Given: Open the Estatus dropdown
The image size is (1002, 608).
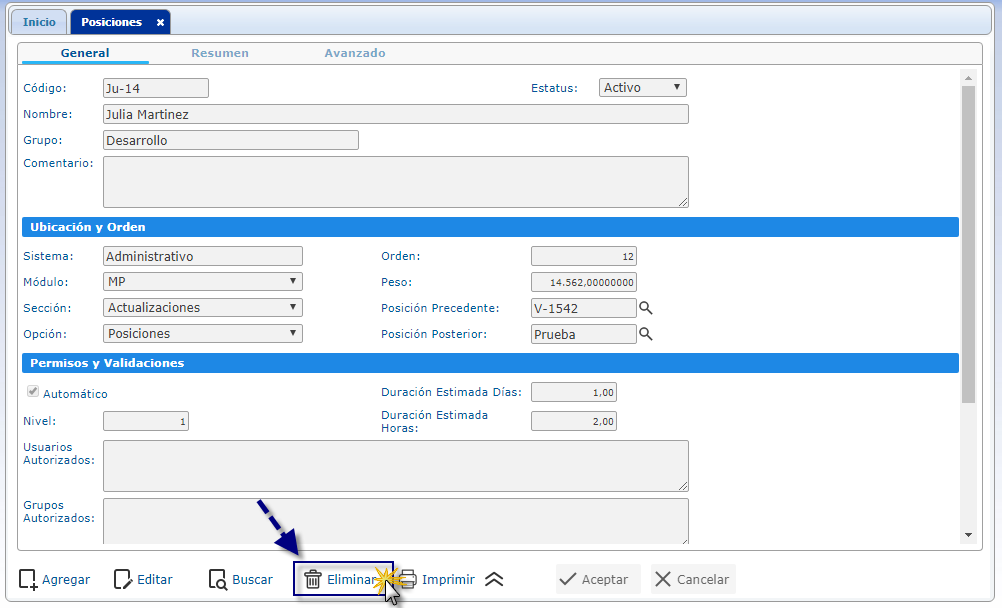Looking at the screenshot, I should pos(642,88).
